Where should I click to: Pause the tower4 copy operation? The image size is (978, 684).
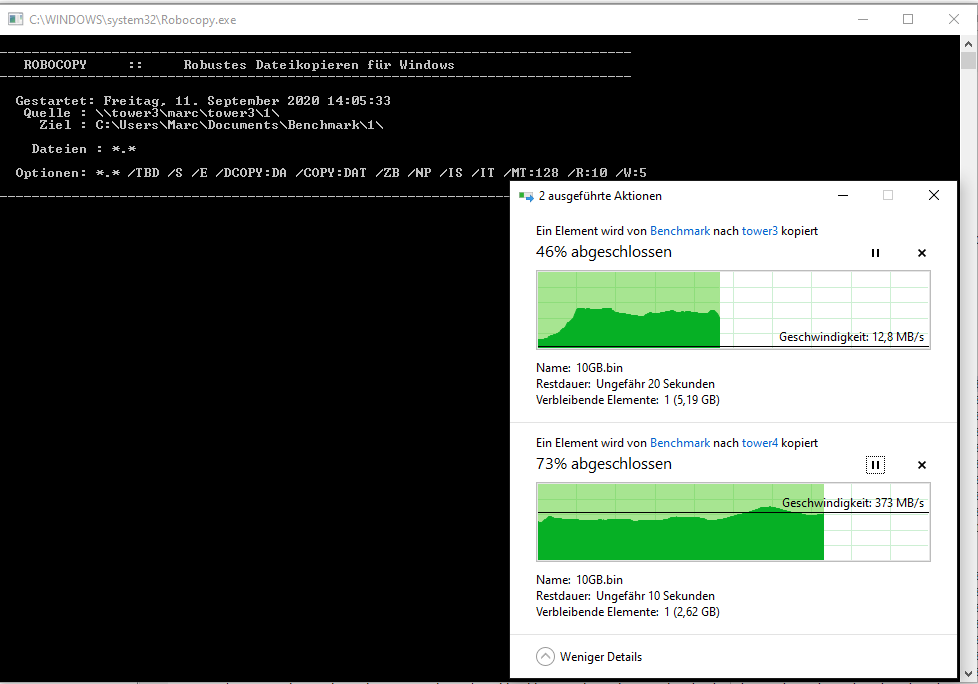(875, 465)
